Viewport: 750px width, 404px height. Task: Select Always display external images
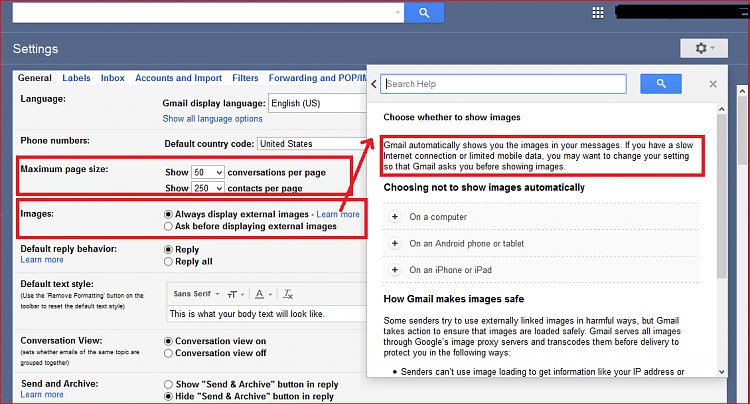click(168, 214)
